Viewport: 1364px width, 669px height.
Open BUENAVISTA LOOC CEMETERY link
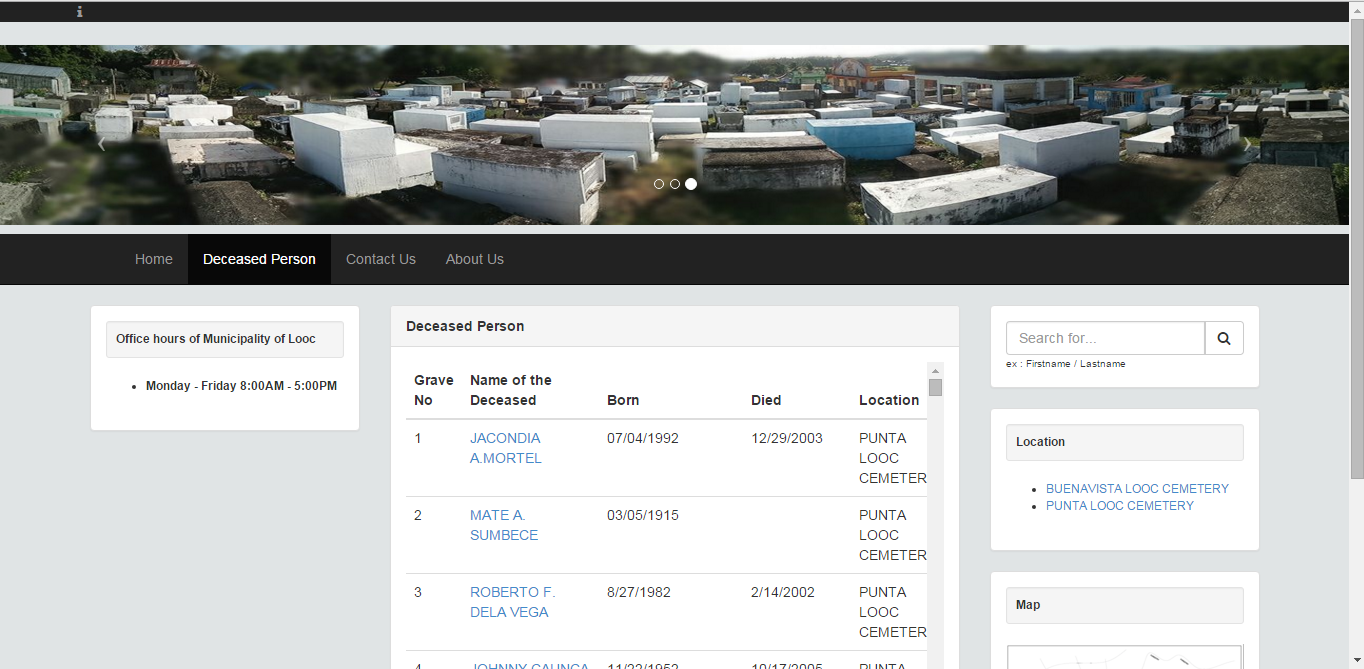pos(1137,489)
